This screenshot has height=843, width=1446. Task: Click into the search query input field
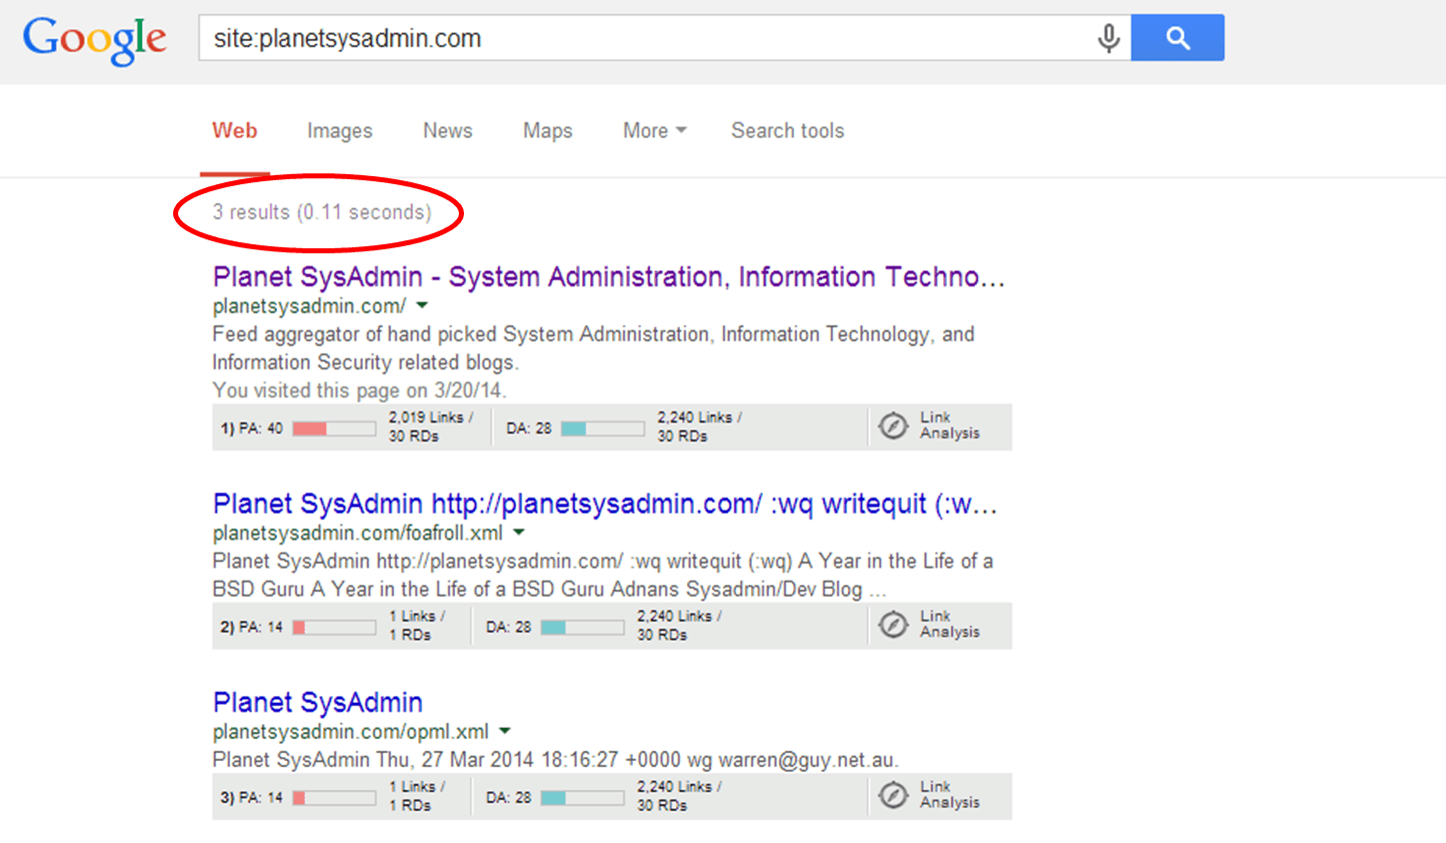click(x=640, y=39)
